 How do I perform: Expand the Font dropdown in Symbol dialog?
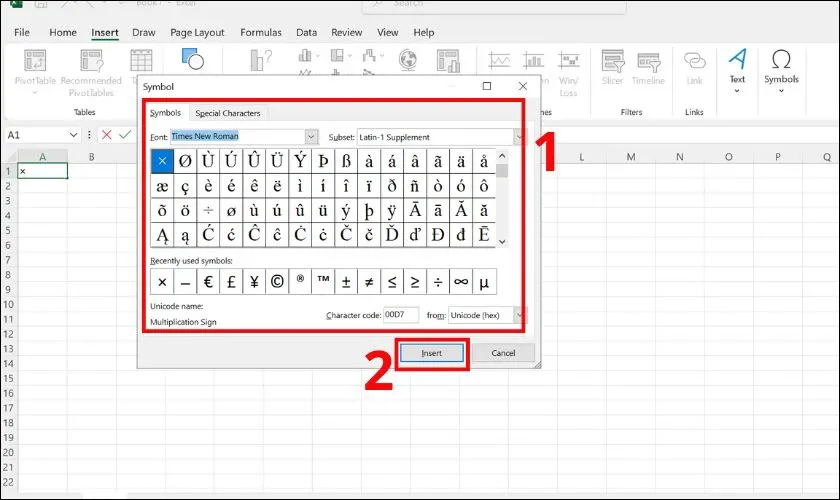310,136
